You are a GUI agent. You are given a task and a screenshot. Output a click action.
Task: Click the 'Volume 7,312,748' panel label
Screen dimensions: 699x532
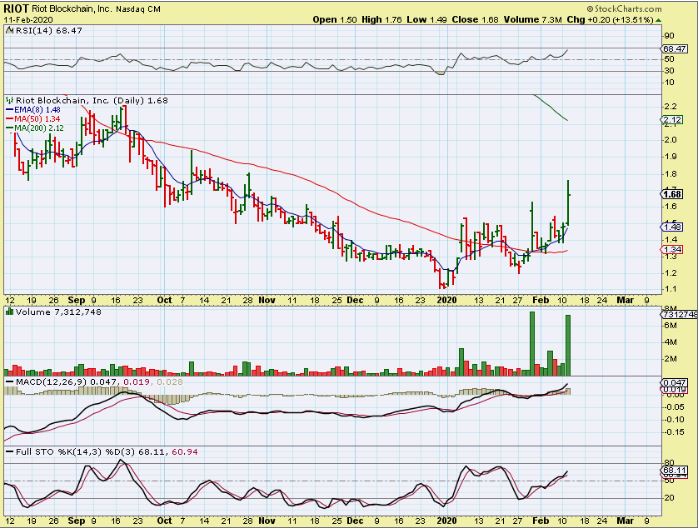58,312
